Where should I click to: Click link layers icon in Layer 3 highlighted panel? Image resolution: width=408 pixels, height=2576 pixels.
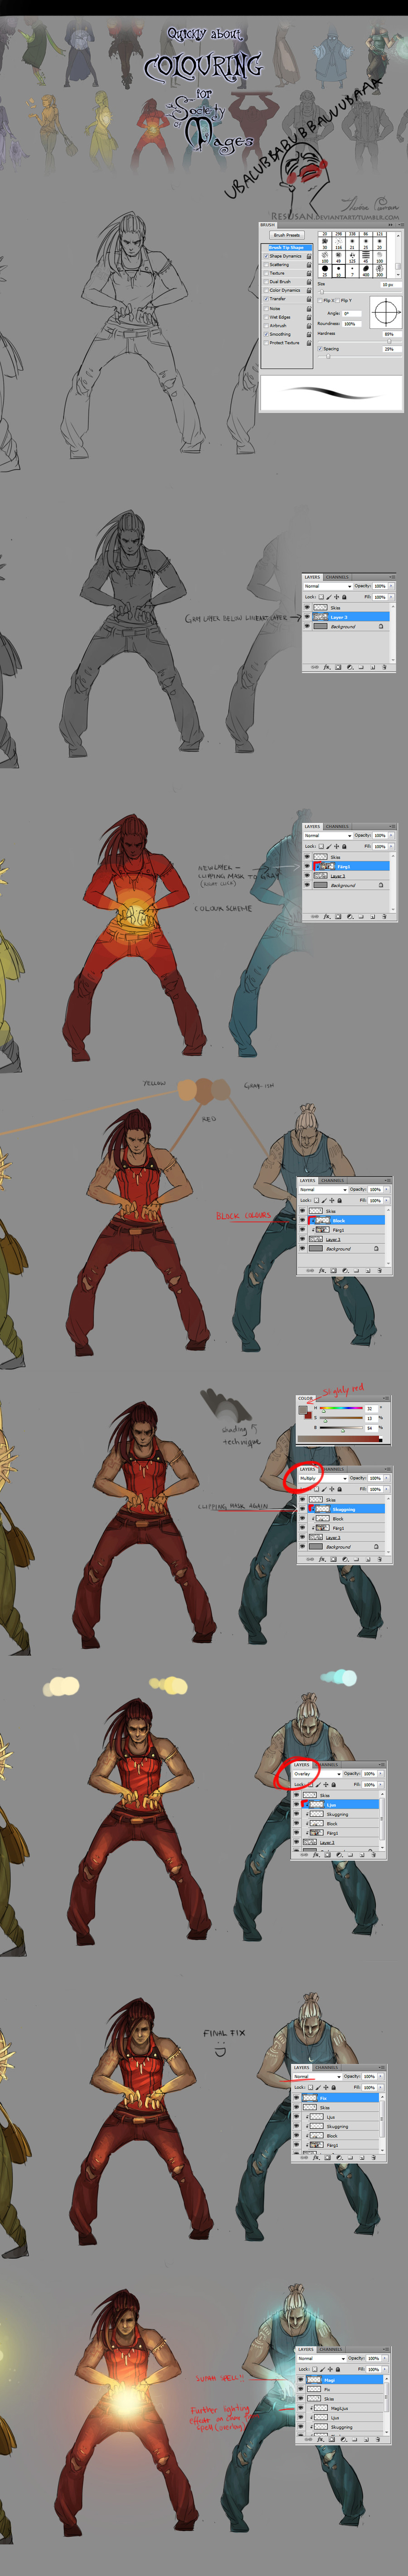coord(315,667)
